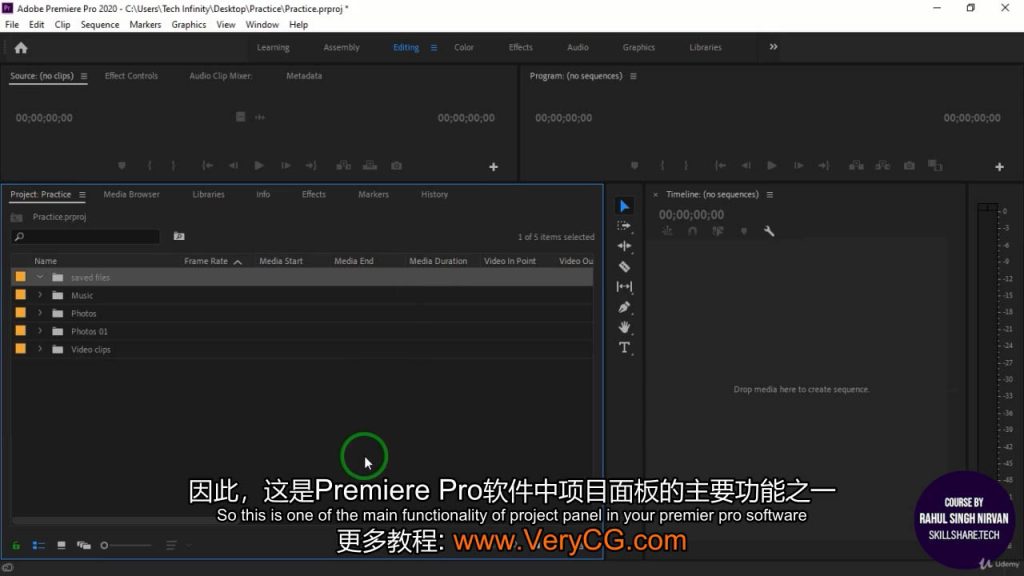
Task: Go to the Home screen icon
Action: point(21,48)
